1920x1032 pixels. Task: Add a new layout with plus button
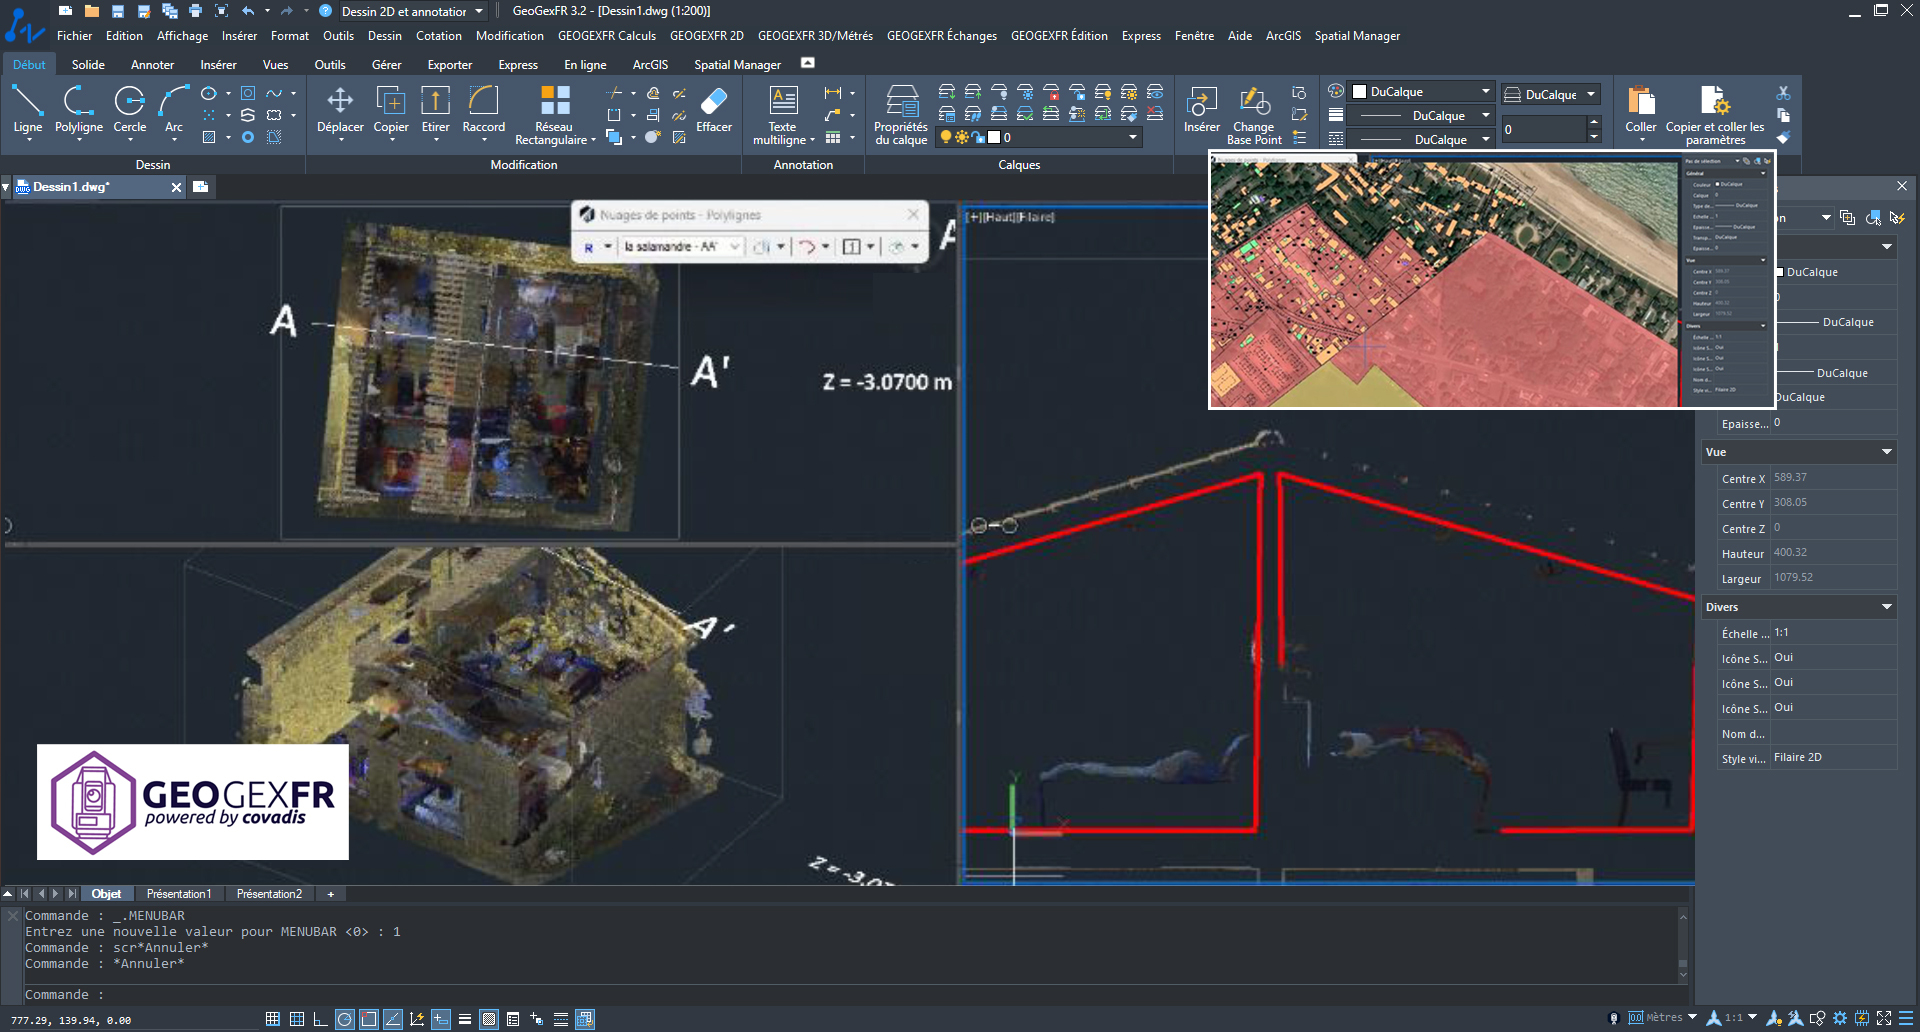coord(330,894)
